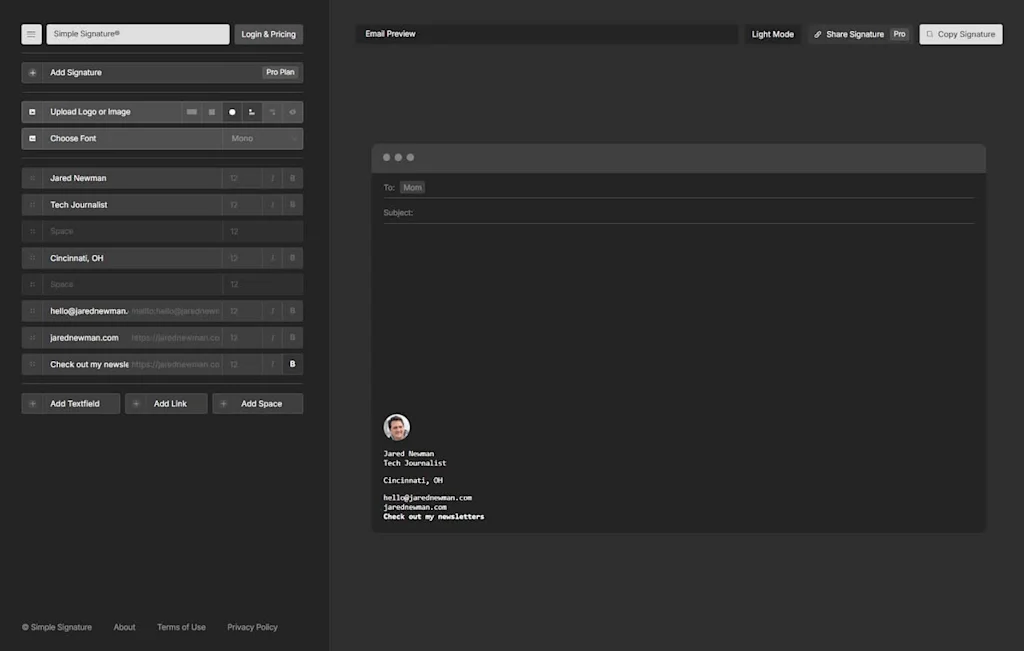Image resolution: width=1024 pixels, height=651 pixels.
Task: Toggle italic for Tech Journalist row
Action: [x=272, y=205]
